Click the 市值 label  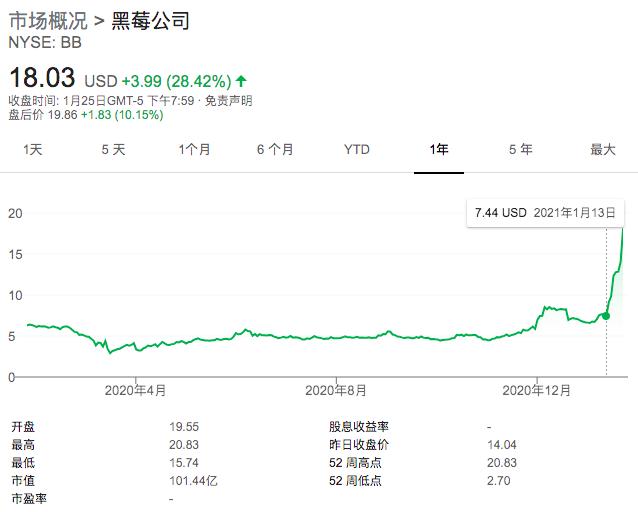(23, 481)
